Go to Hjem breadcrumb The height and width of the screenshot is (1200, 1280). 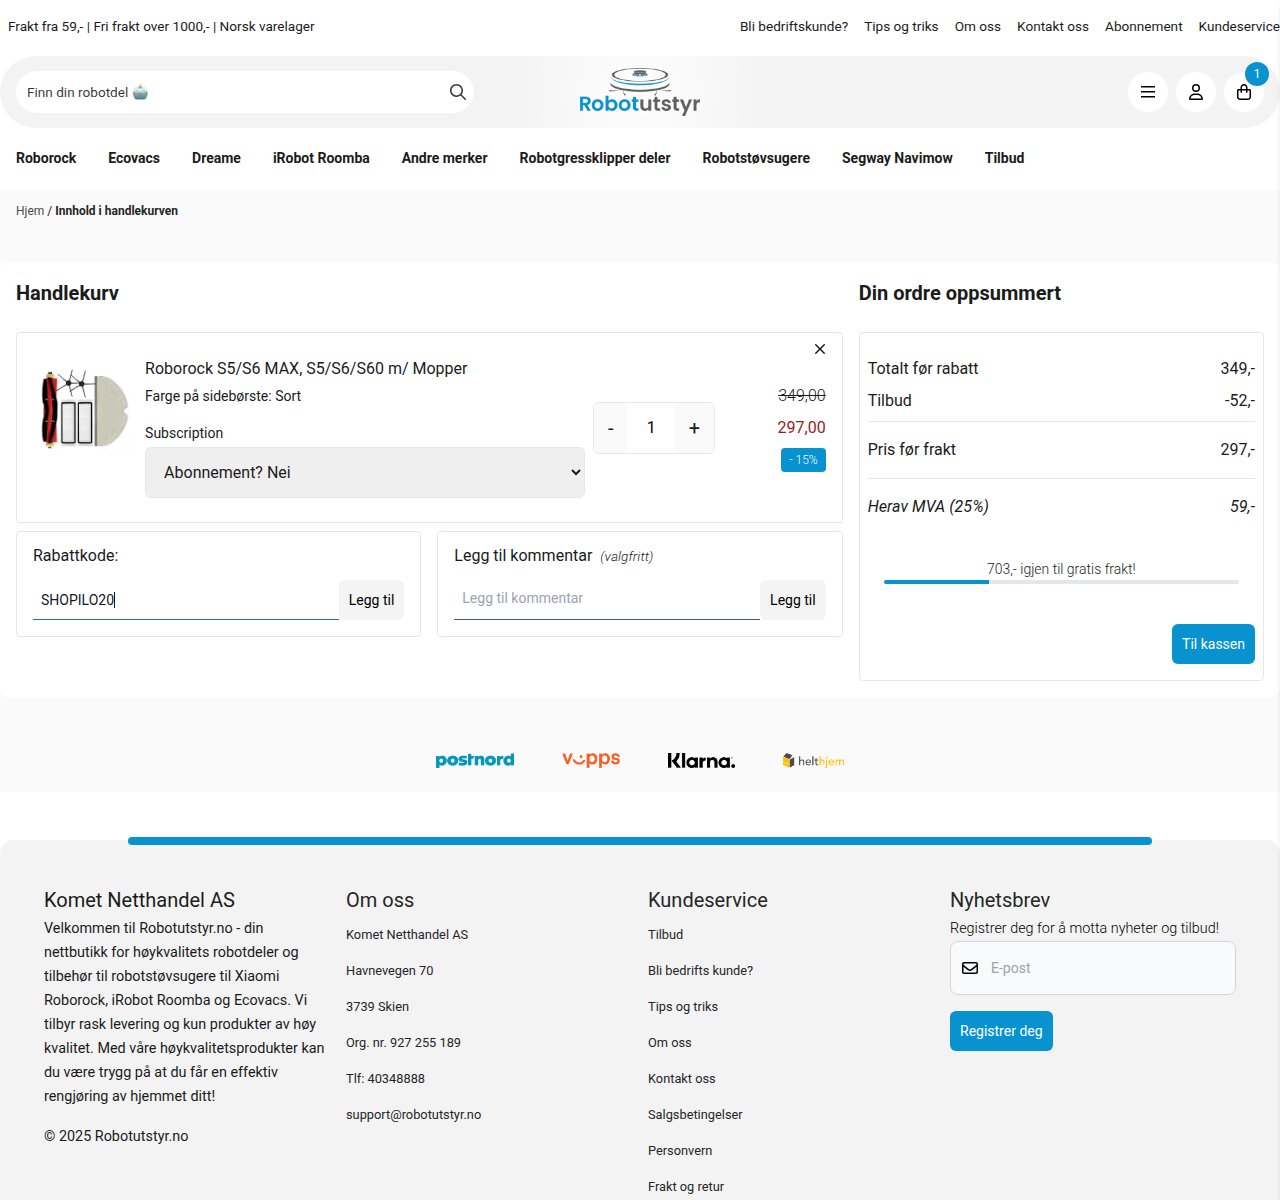30,211
